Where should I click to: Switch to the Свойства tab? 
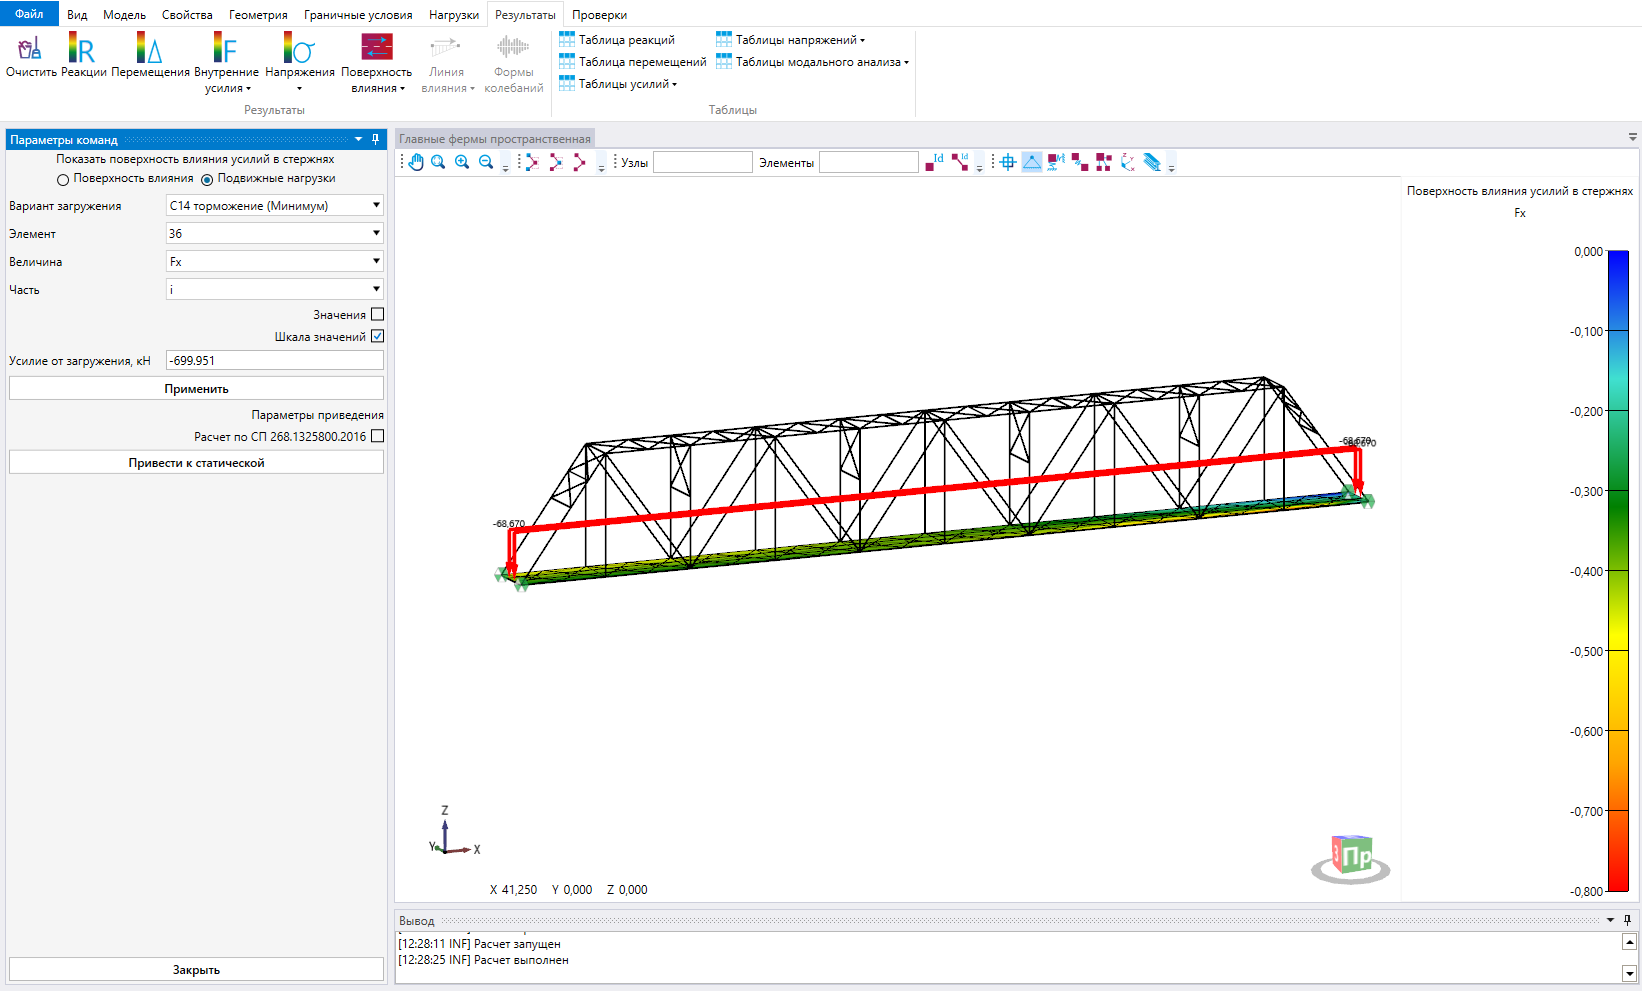(x=187, y=15)
